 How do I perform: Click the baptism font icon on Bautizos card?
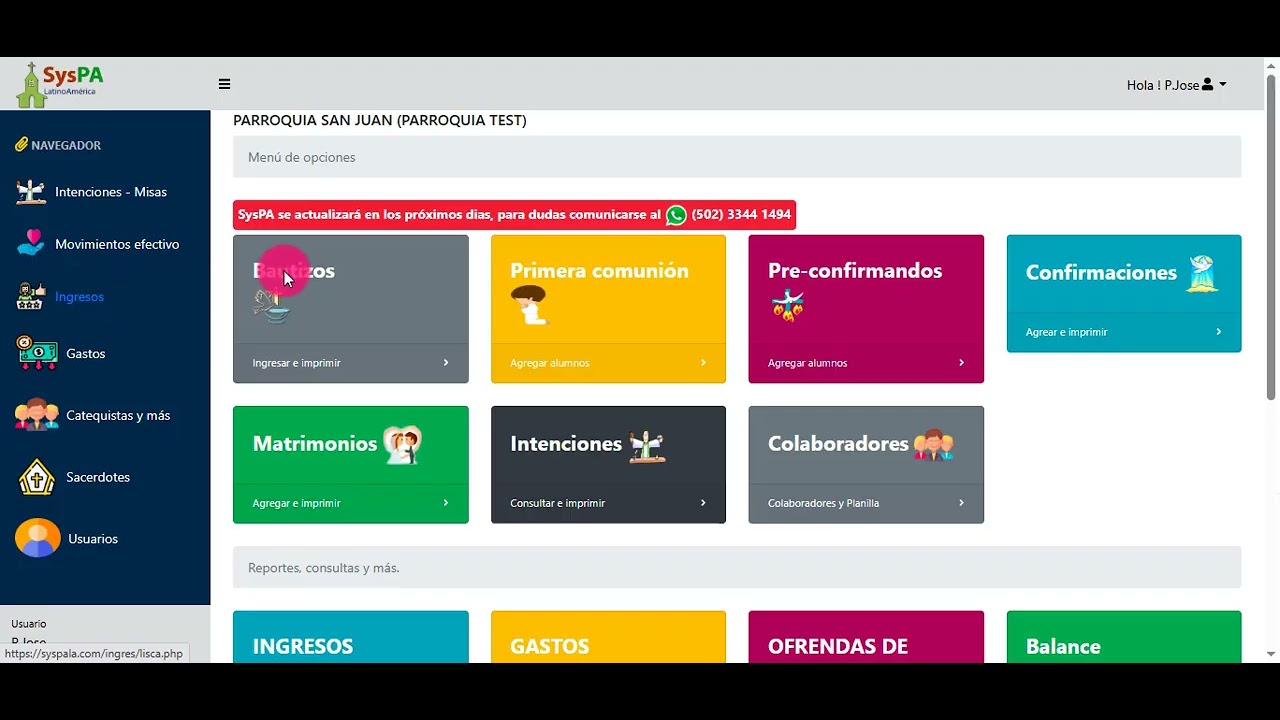tap(272, 306)
